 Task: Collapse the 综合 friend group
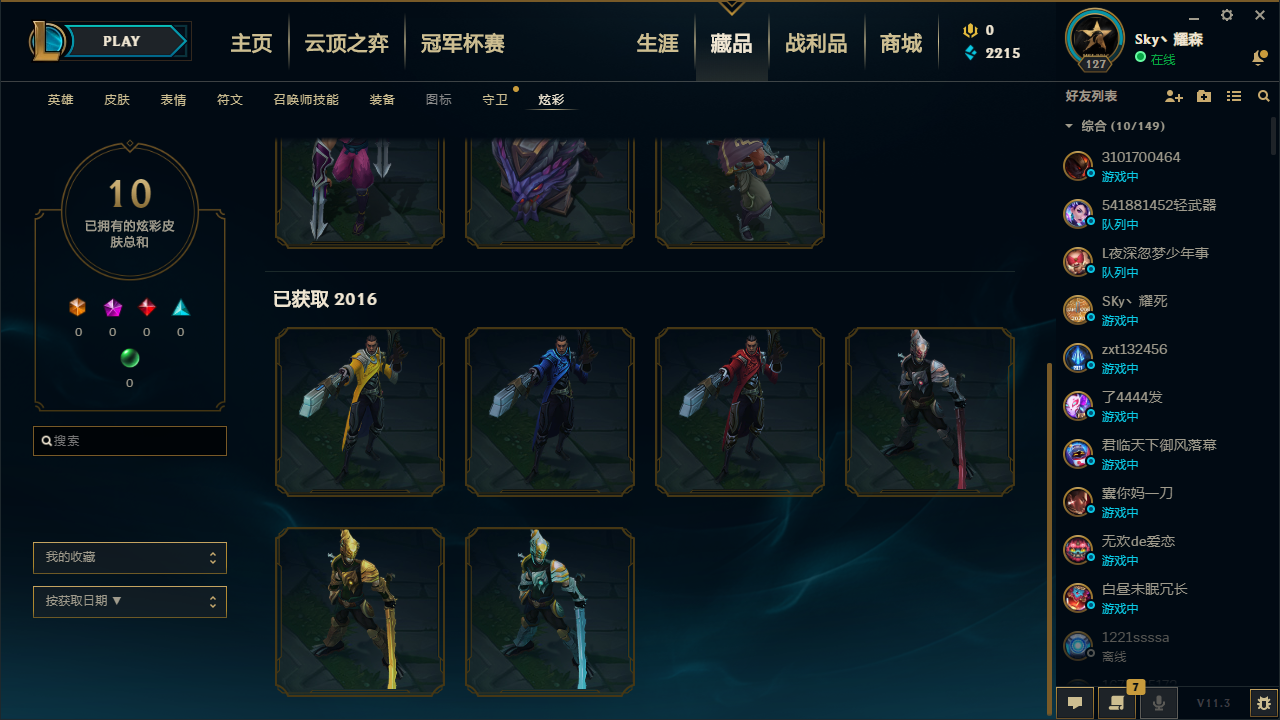1069,126
